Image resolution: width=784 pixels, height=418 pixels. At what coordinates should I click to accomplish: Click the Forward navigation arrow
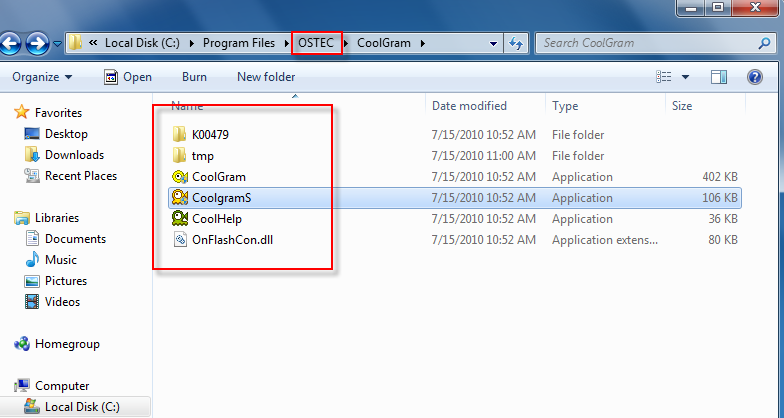click(38, 44)
